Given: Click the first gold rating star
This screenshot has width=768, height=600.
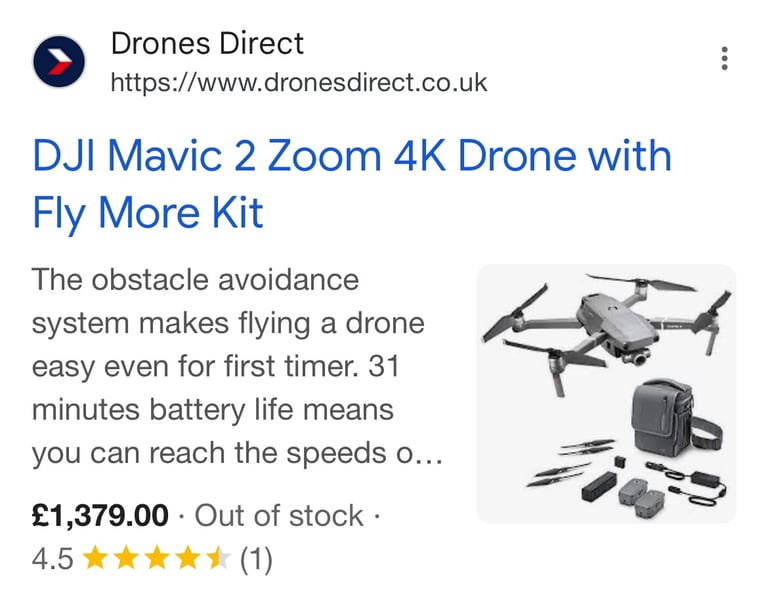Looking at the screenshot, I should click(96, 558).
